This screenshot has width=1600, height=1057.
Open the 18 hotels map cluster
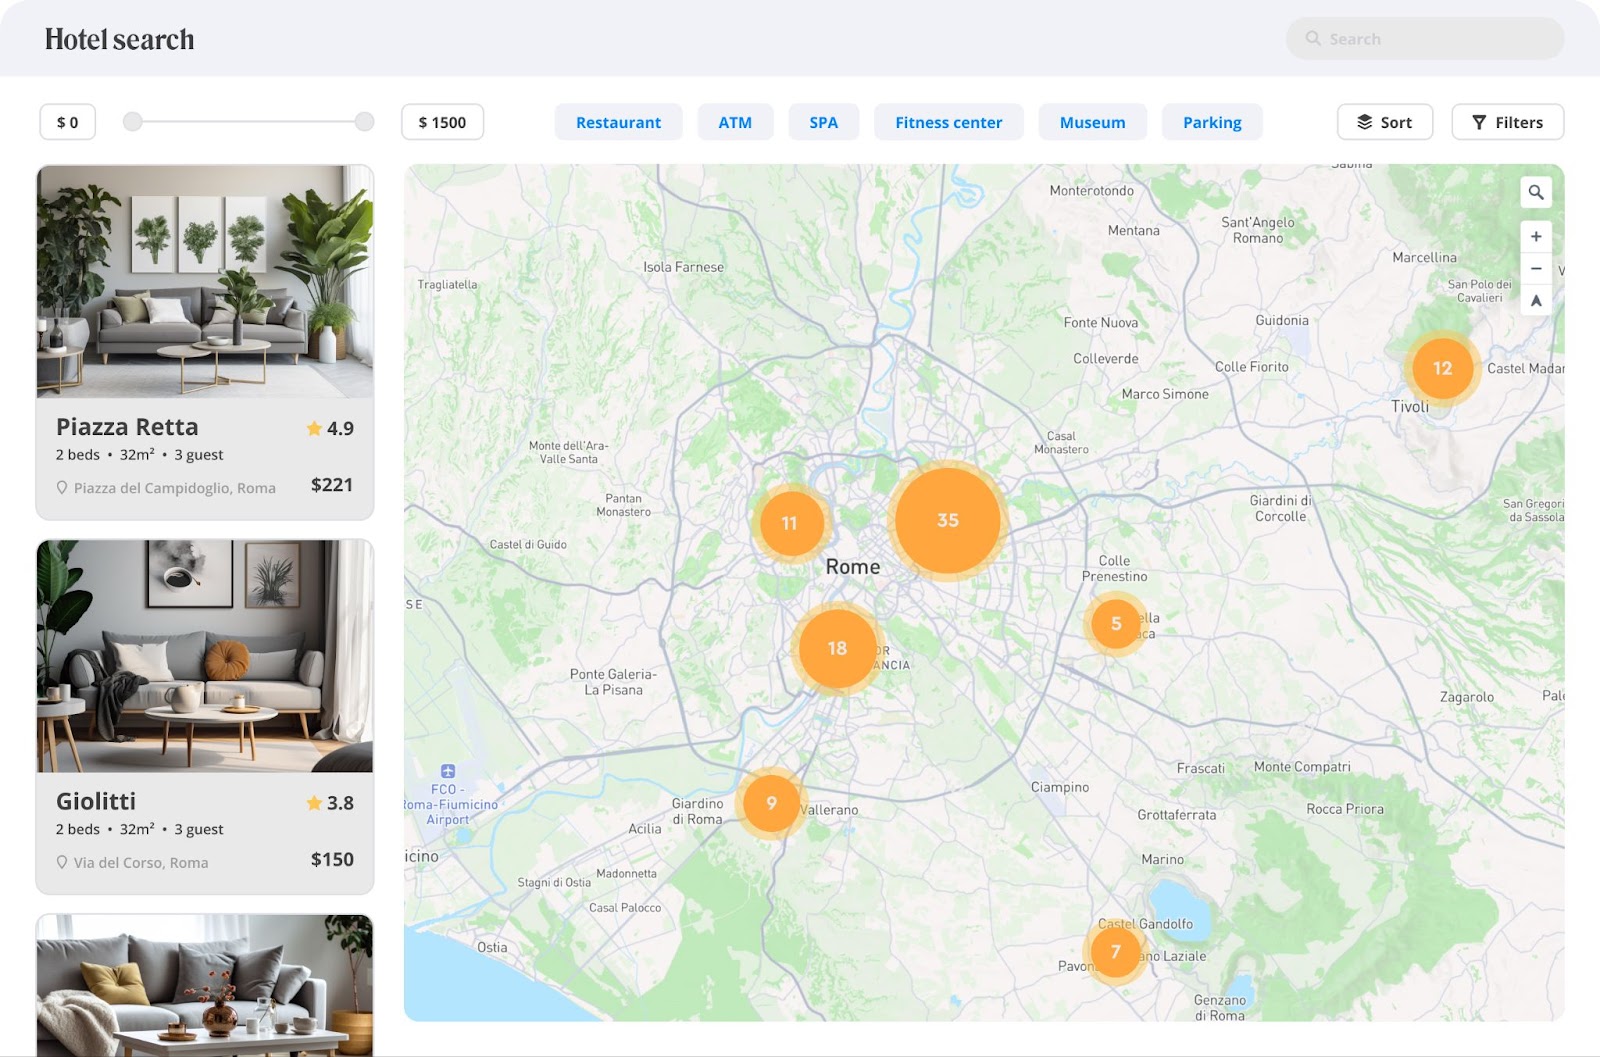tap(838, 649)
